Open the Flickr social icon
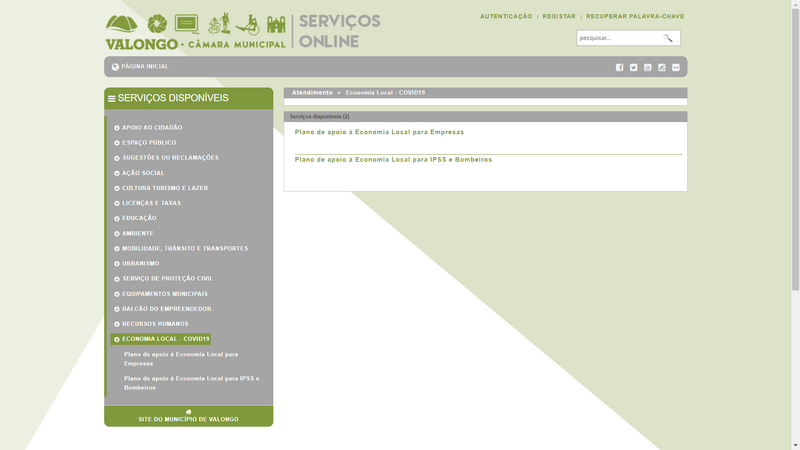Screen dimensions: 800x450 point(675,68)
